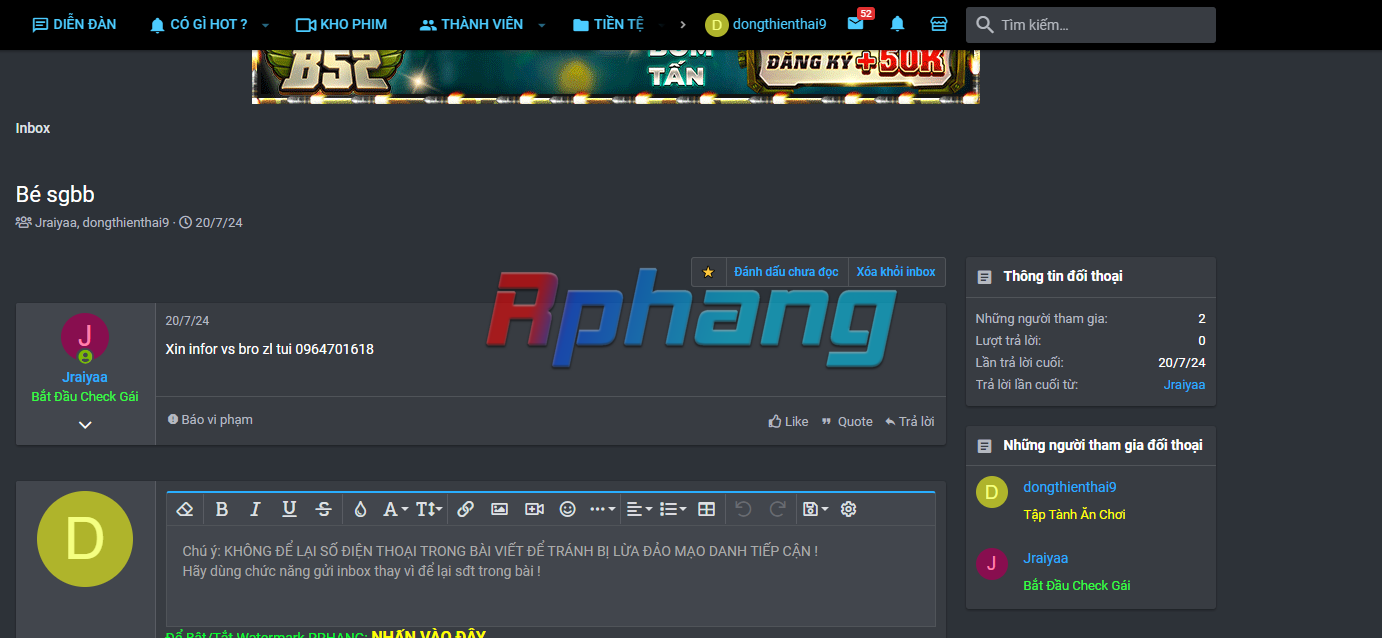Click the Bé sgbb conversation title

tap(55, 195)
